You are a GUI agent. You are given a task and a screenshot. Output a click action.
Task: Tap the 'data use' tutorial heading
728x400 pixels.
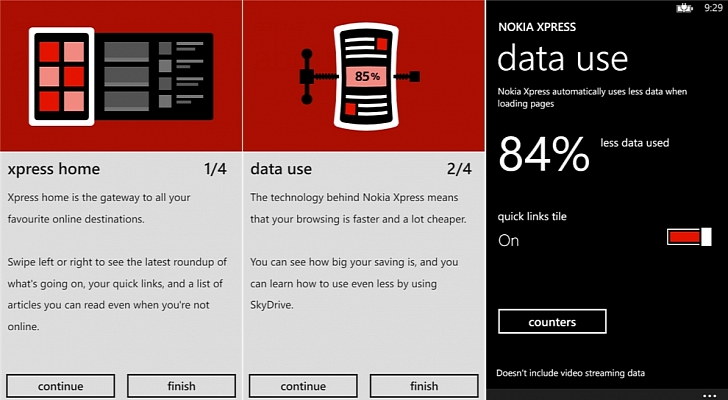coord(281,169)
